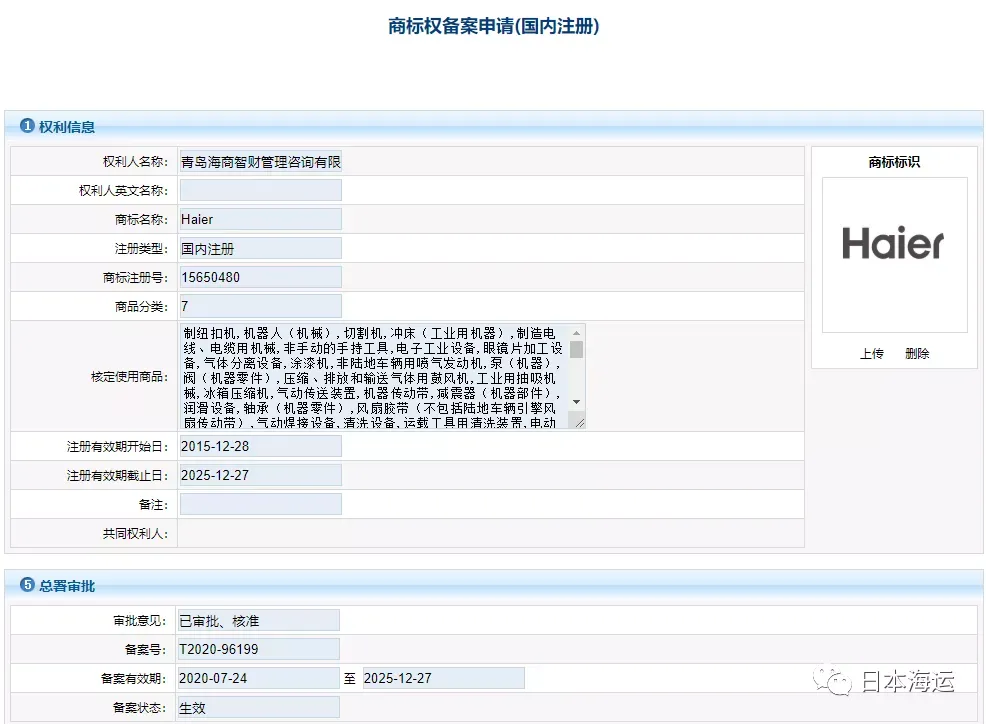Click the 商标注册号 field 15650480

[x=261, y=277]
